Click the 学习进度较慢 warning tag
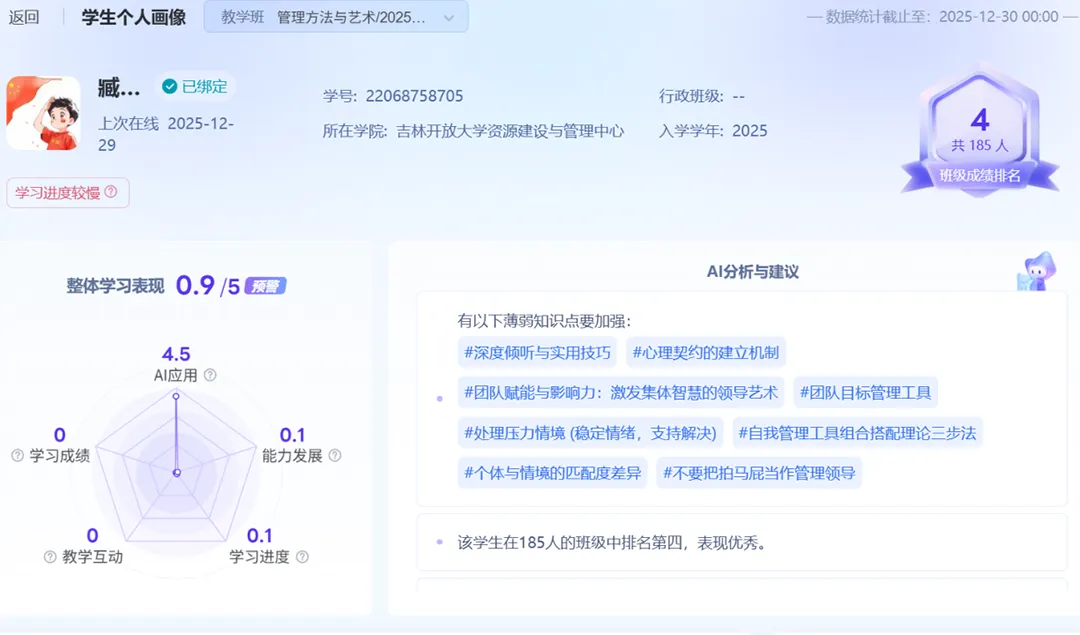The width and height of the screenshot is (1080, 635). point(68,192)
